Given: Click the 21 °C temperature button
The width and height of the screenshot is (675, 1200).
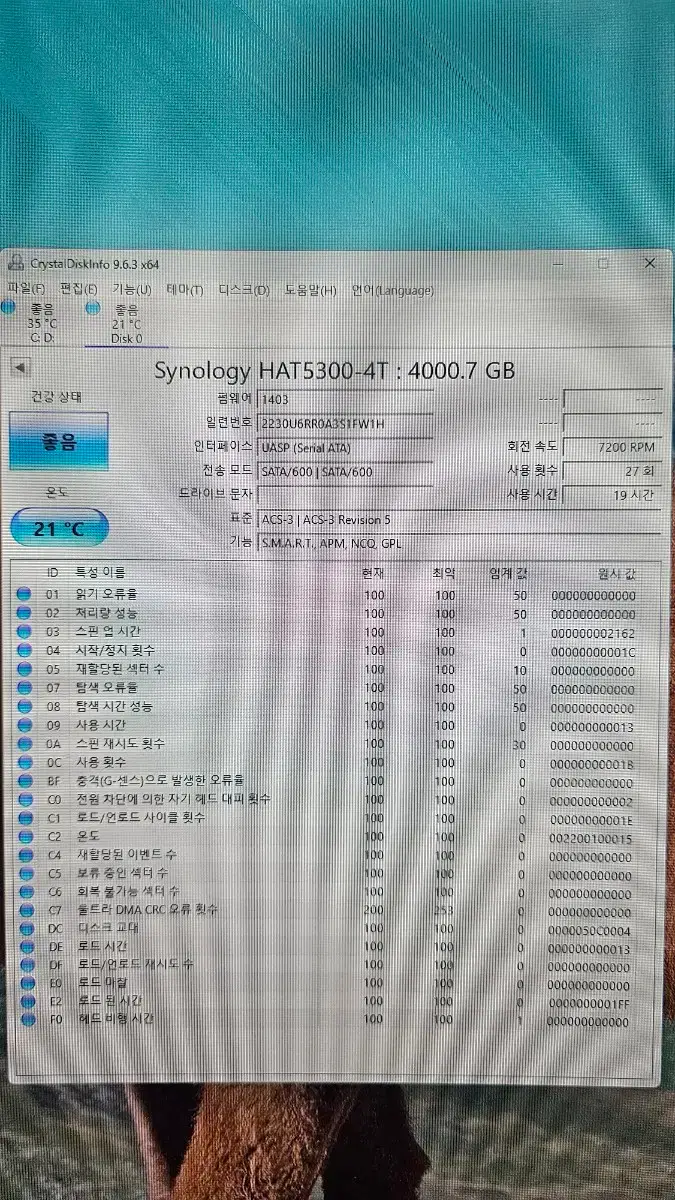Looking at the screenshot, I should pyautogui.click(x=58, y=529).
